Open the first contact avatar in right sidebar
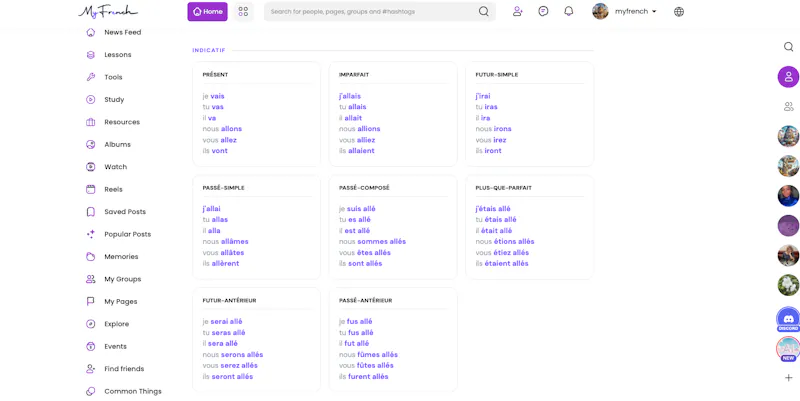The width and height of the screenshot is (800, 401). click(x=788, y=136)
